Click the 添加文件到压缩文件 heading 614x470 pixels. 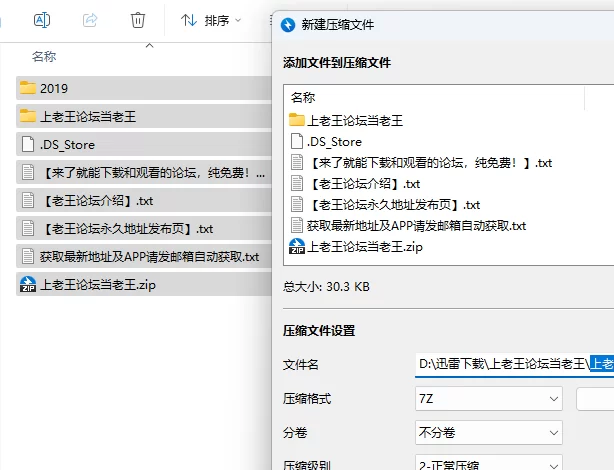(x=337, y=63)
